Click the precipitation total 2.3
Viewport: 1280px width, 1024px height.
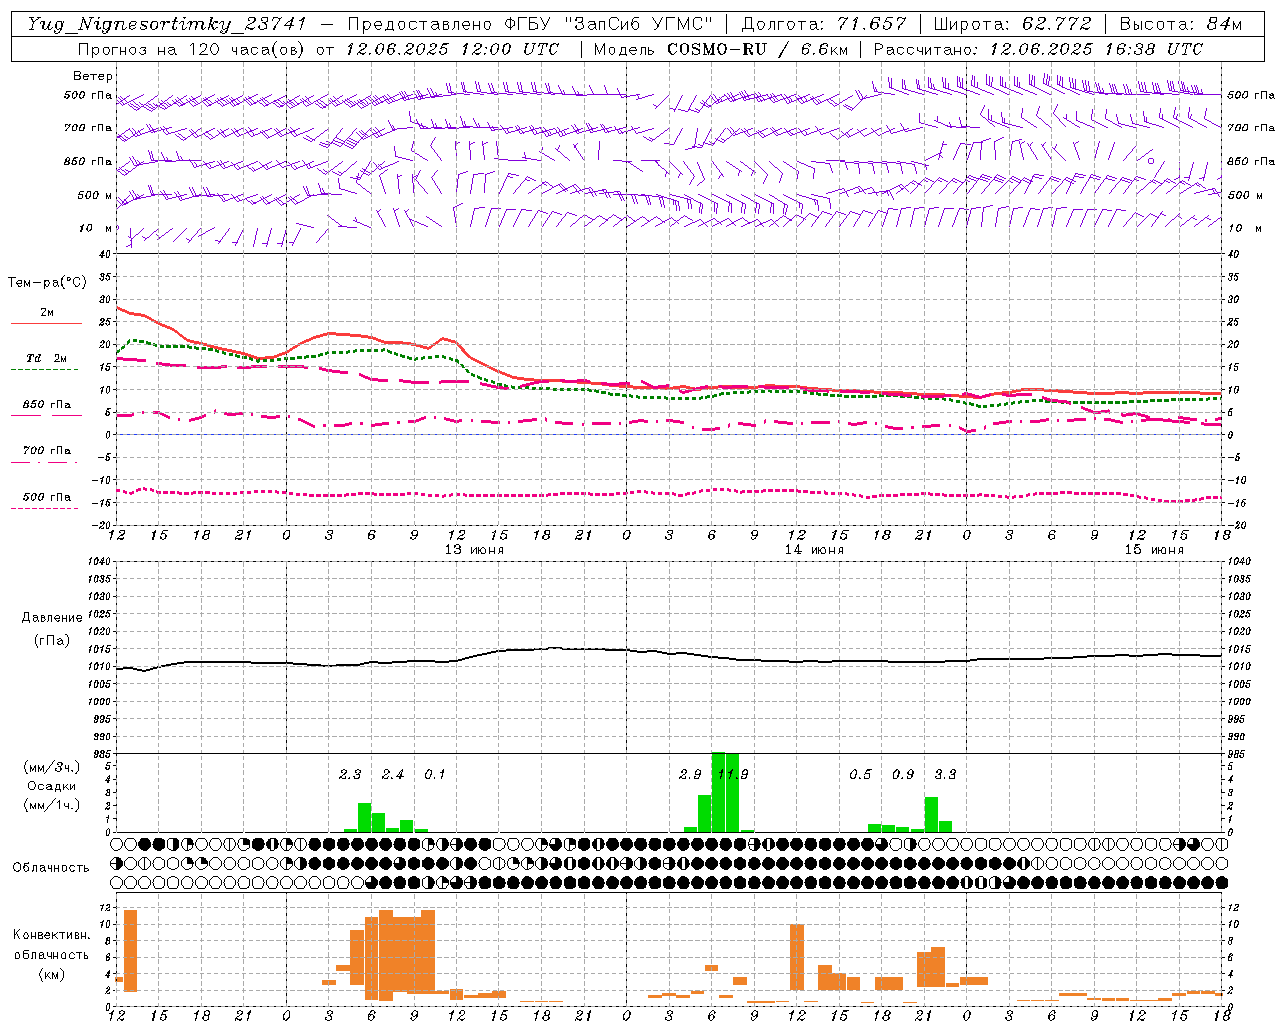350,774
